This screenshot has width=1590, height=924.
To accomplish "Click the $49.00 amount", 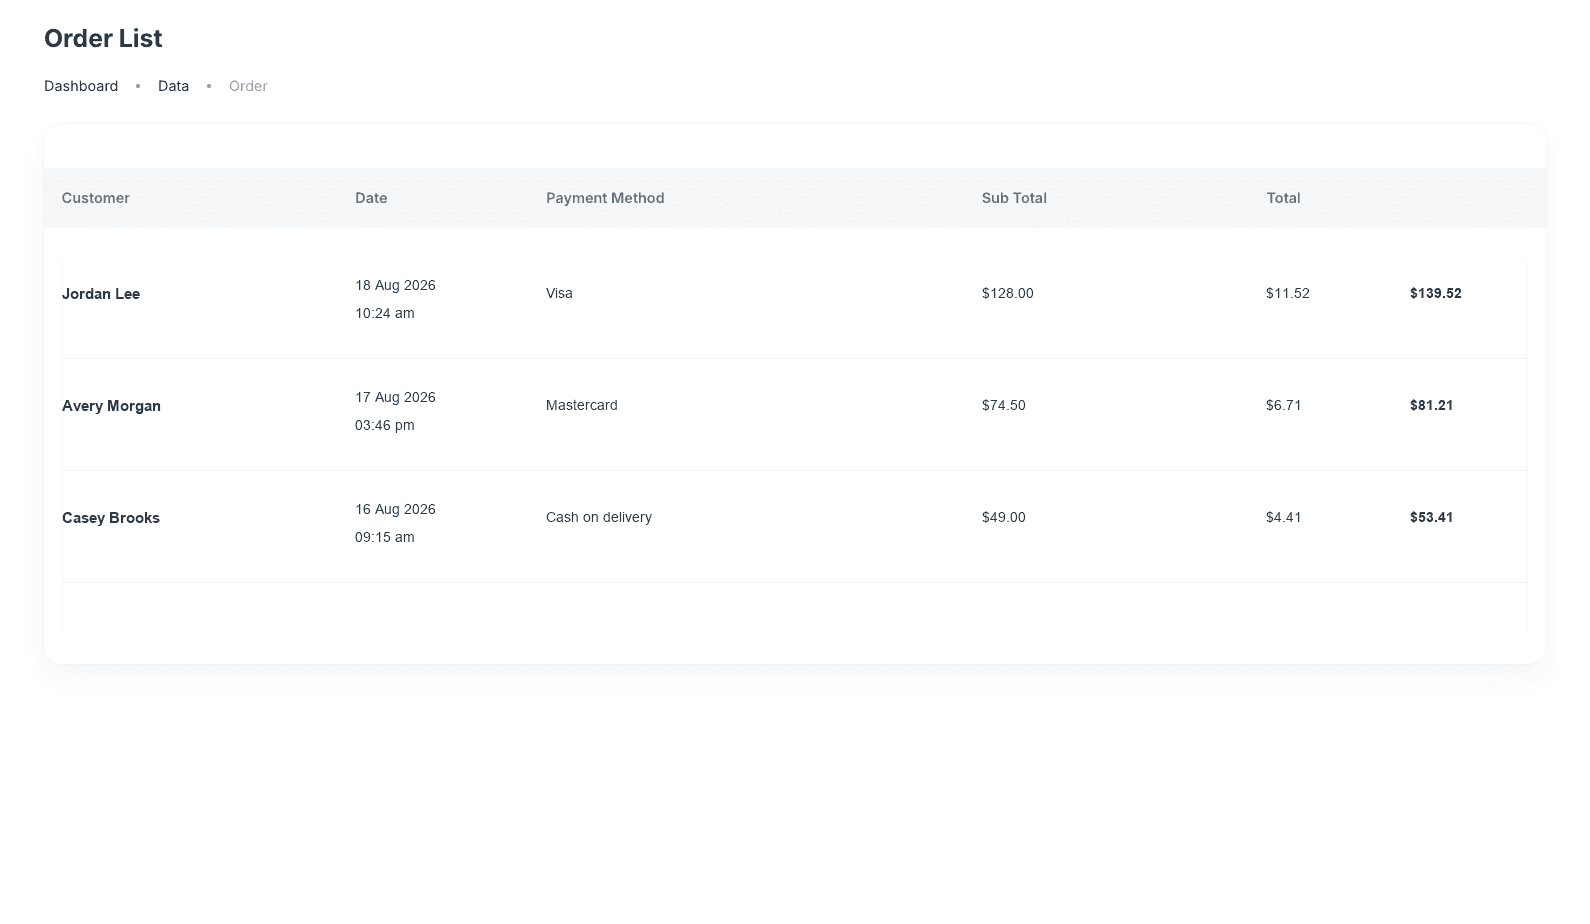I will click(x=1004, y=517).
